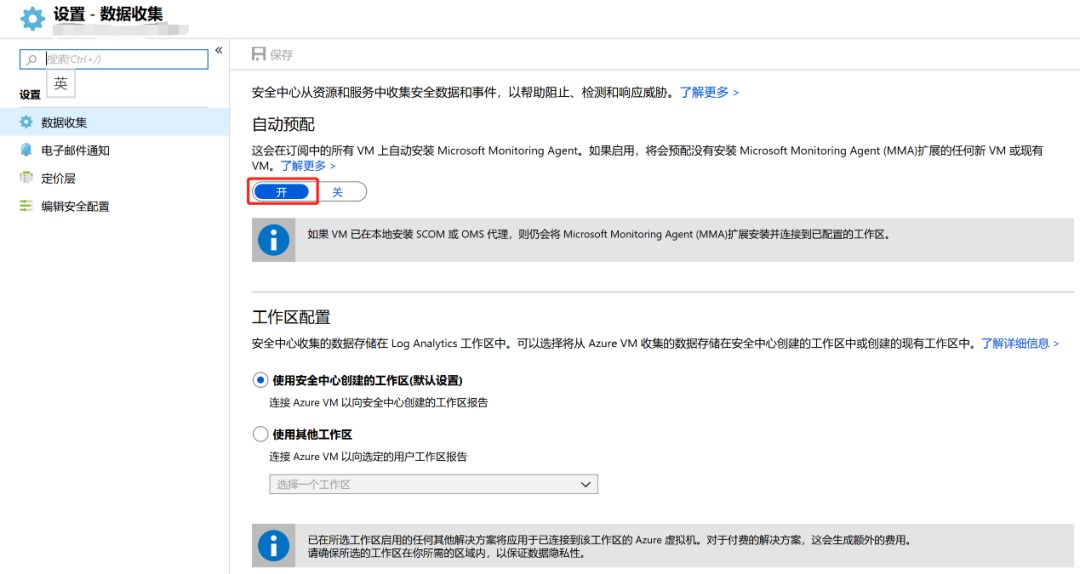
Task: Click the save floppy disk icon
Action: 259,55
